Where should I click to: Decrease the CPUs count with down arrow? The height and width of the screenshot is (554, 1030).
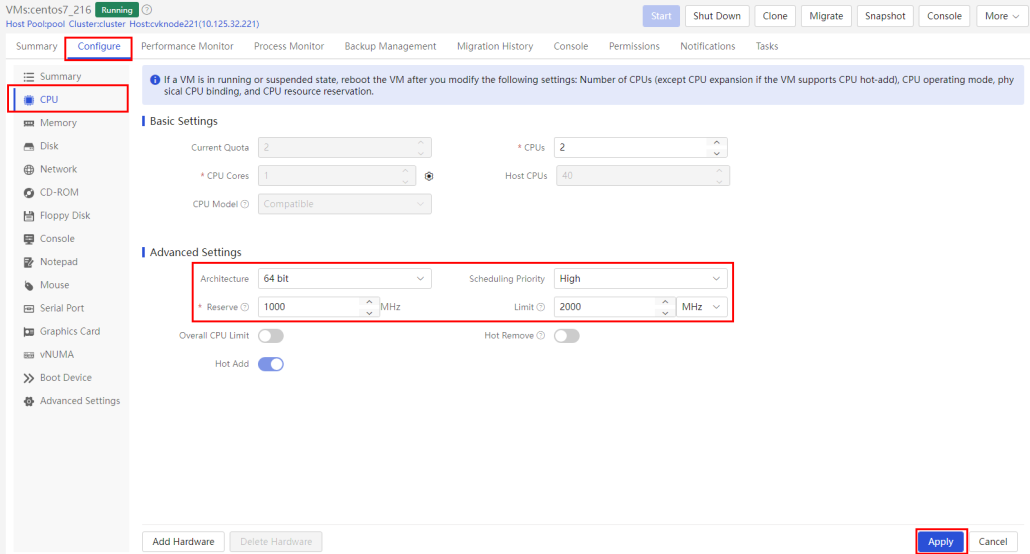coord(717,152)
